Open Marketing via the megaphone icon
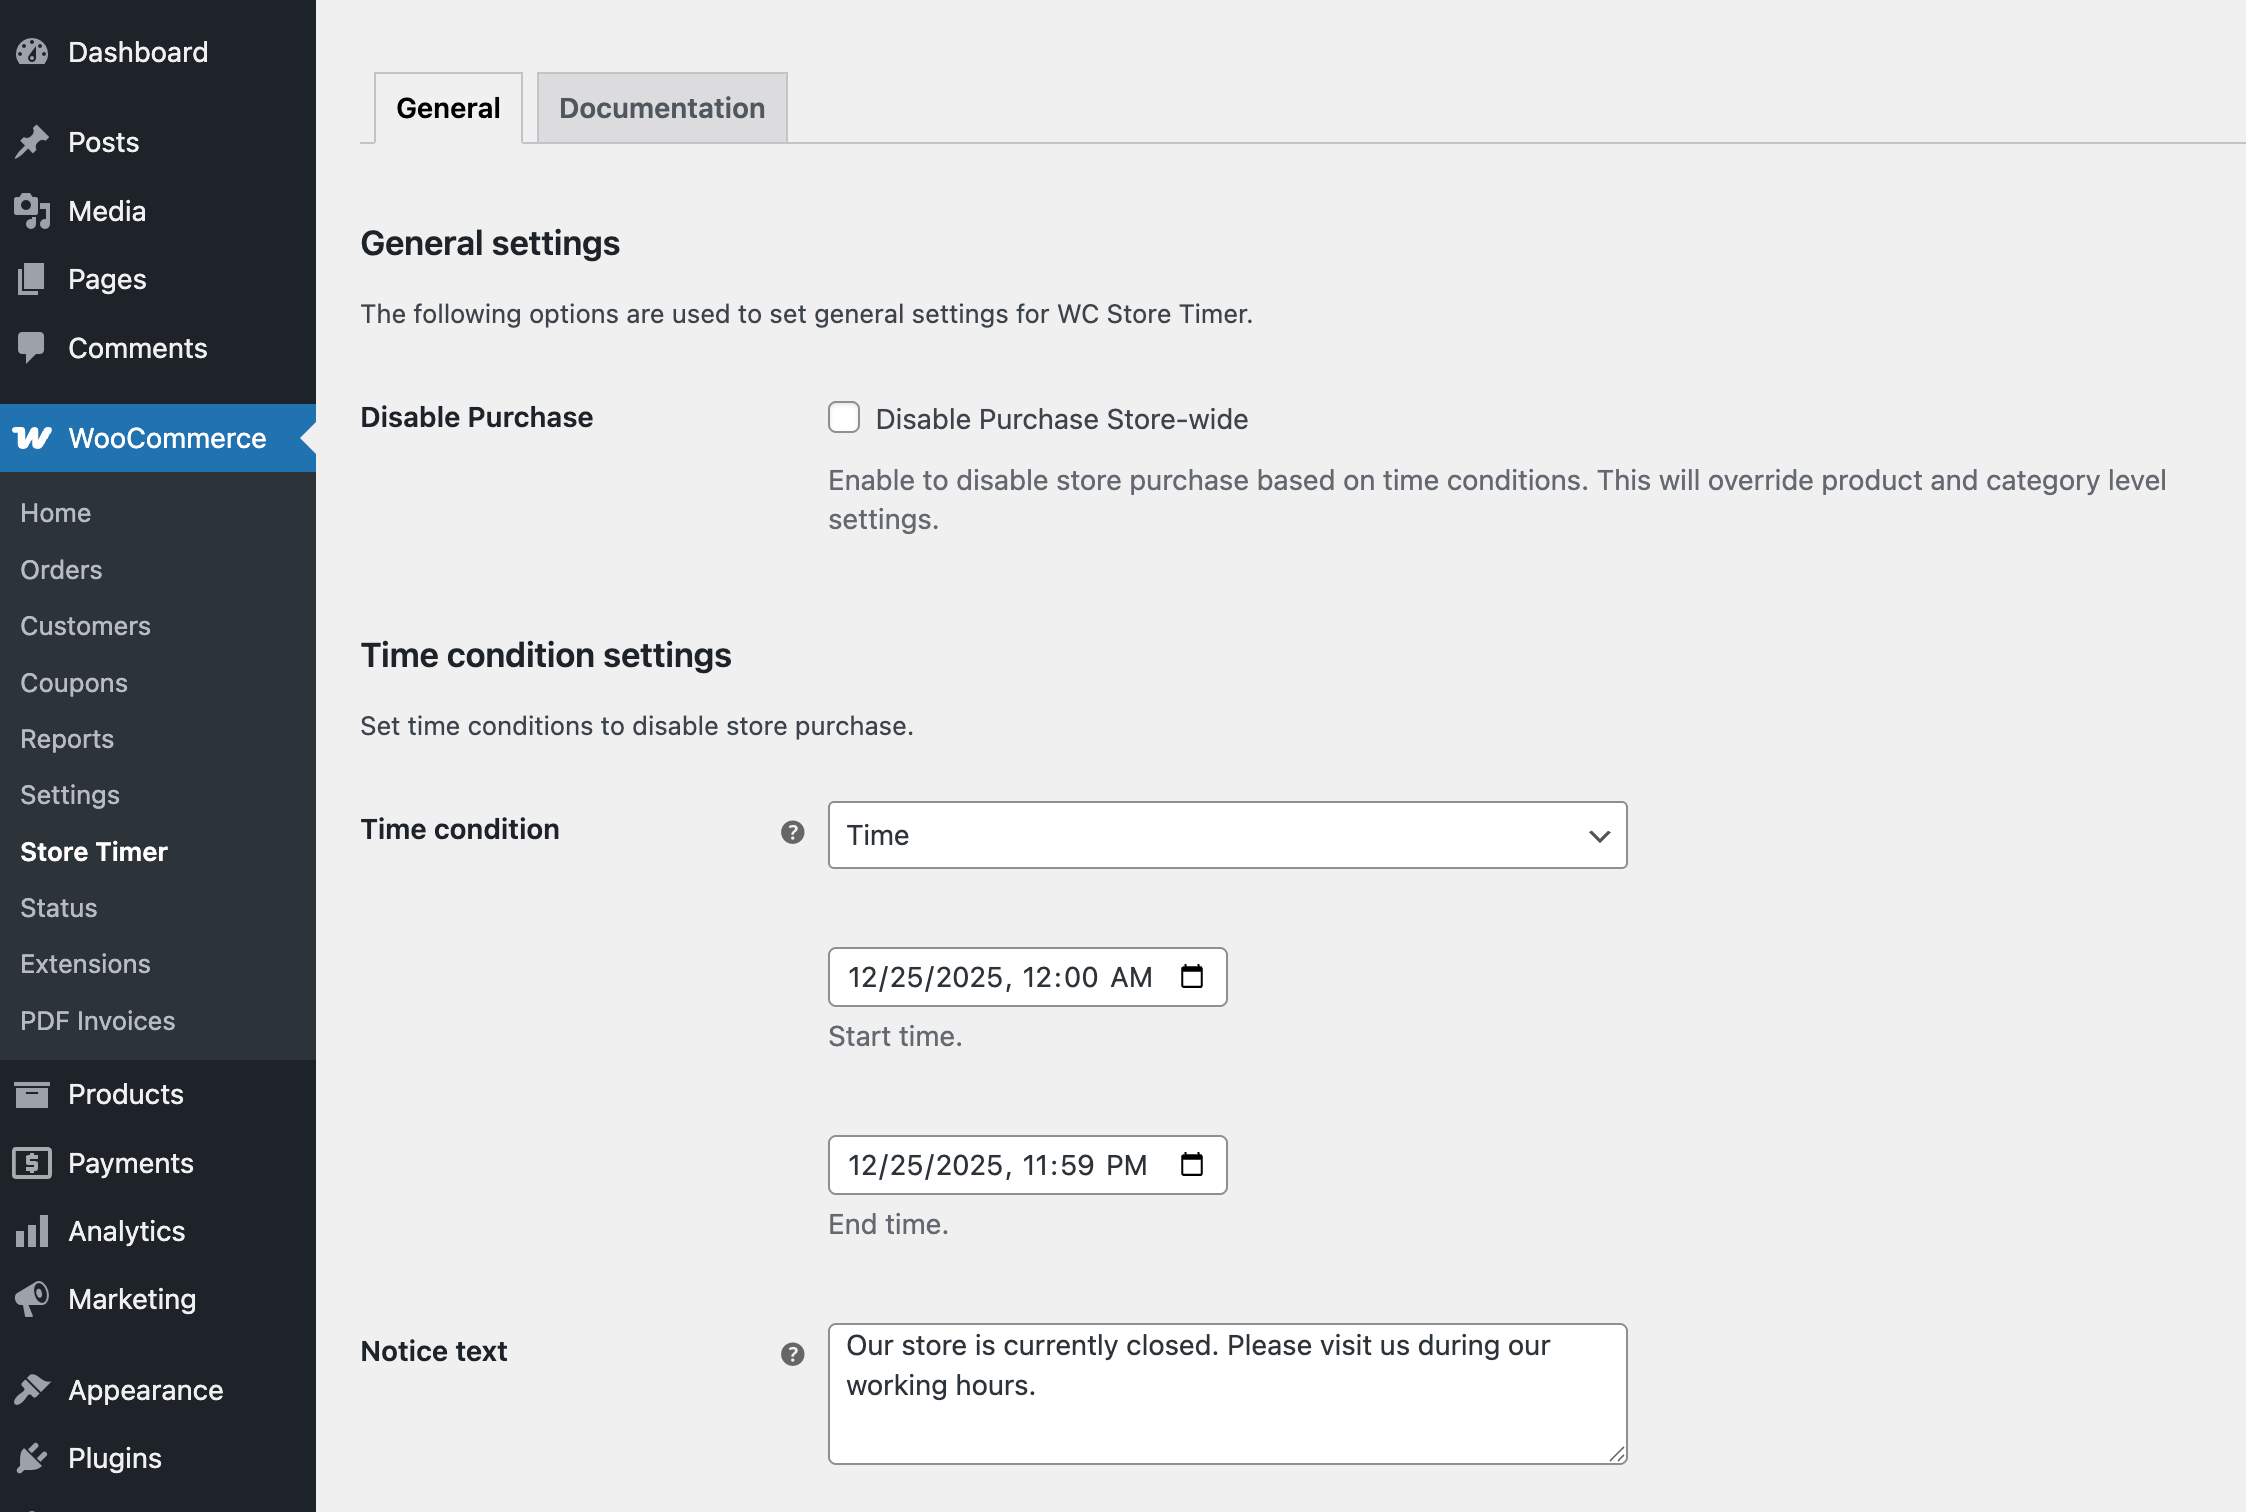Screen dimensions: 2246x1512 pyautogui.click(x=31, y=1298)
